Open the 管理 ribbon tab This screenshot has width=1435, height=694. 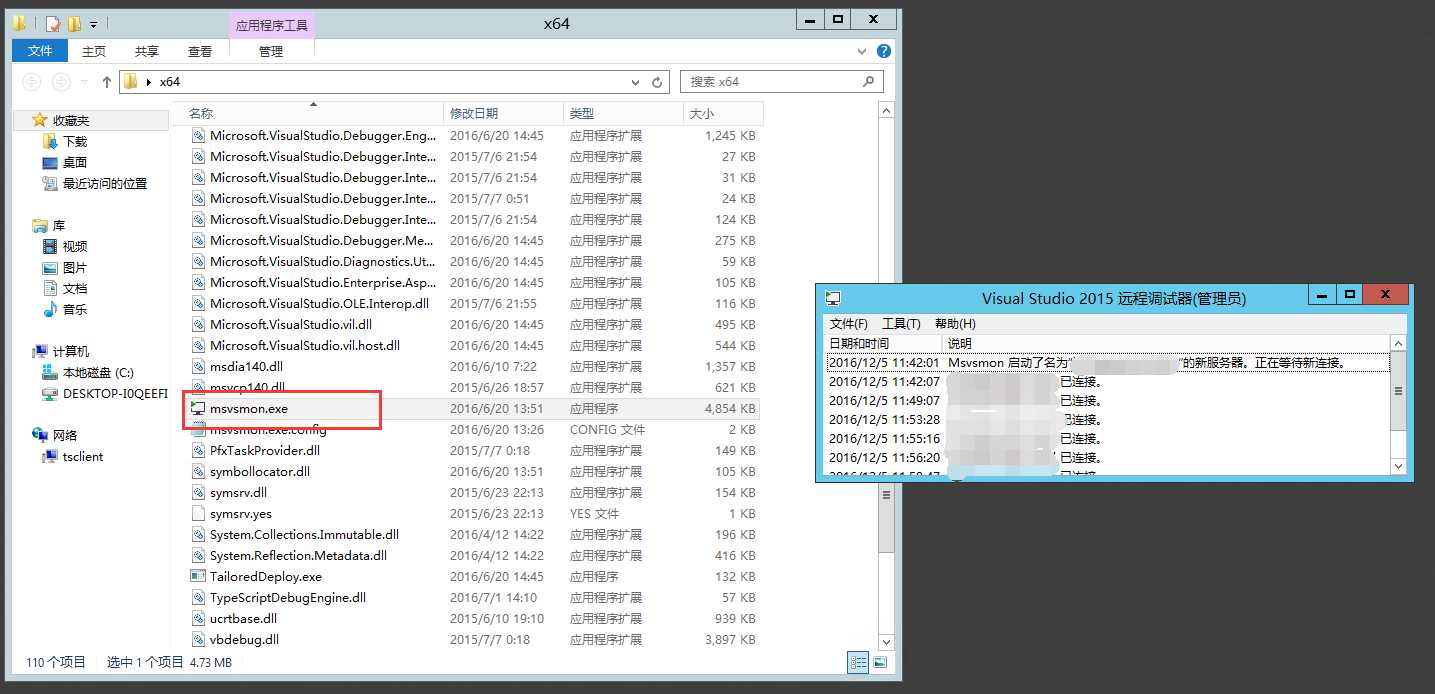pyautogui.click(x=271, y=51)
